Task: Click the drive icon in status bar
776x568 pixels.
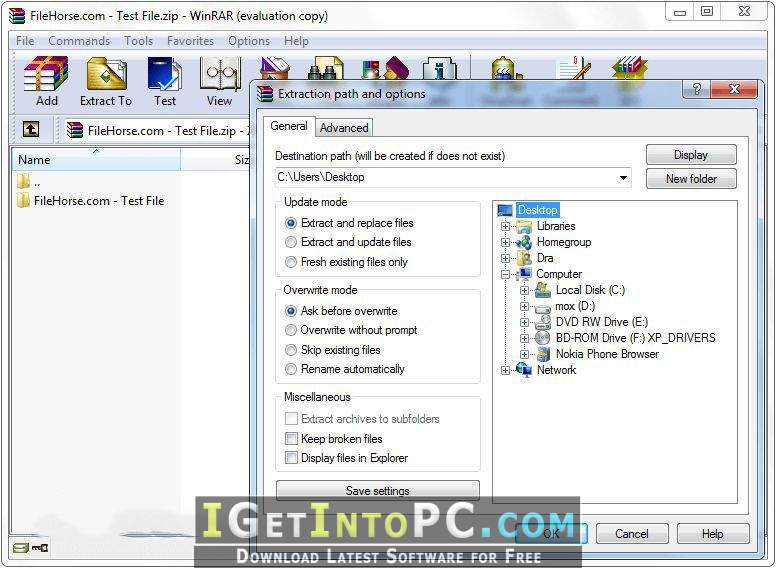Action: 20,548
